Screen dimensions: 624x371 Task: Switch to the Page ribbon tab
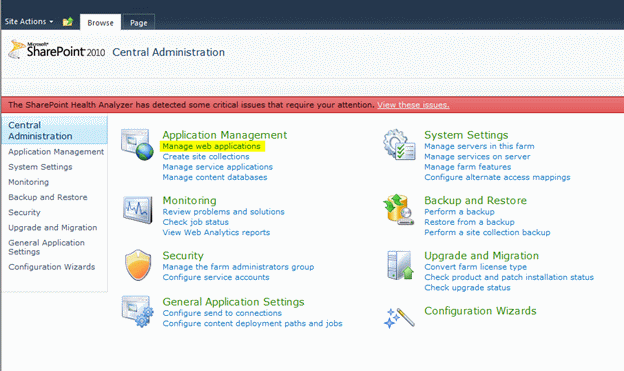tap(138, 23)
